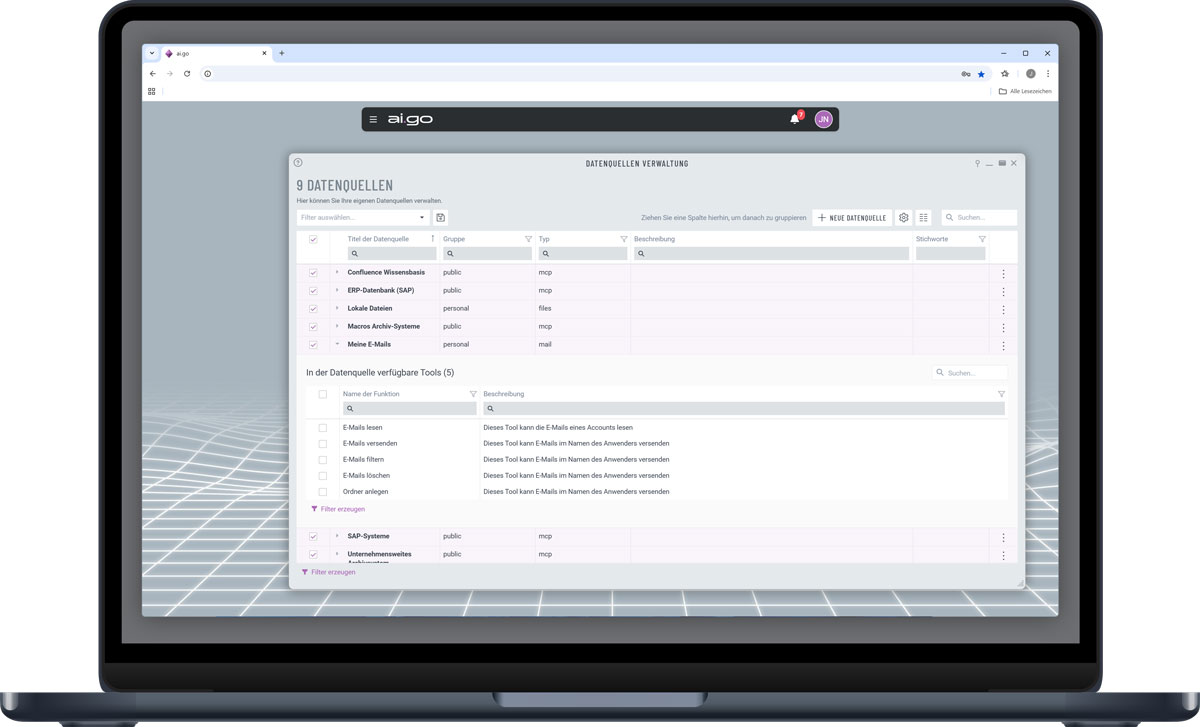
Task: Toggle the select-all data sources checkbox
Action: coord(313,240)
